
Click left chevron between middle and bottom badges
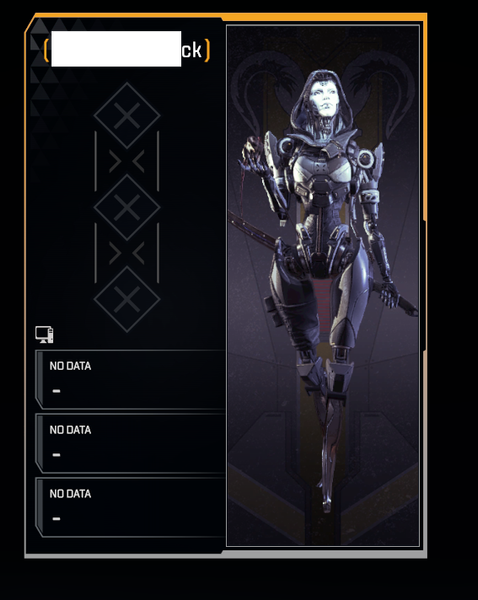point(115,253)
